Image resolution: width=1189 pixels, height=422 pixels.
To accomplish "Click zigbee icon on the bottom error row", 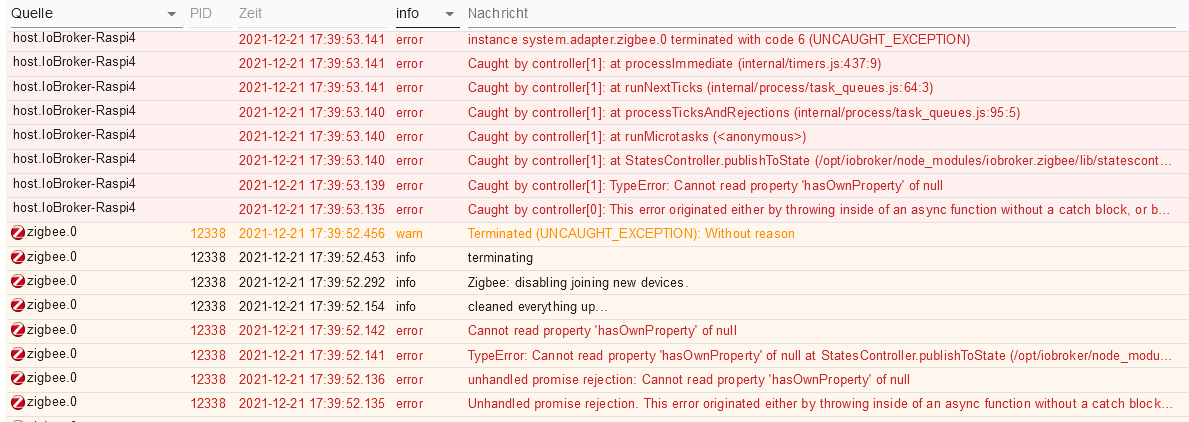I will coord(18,403).
